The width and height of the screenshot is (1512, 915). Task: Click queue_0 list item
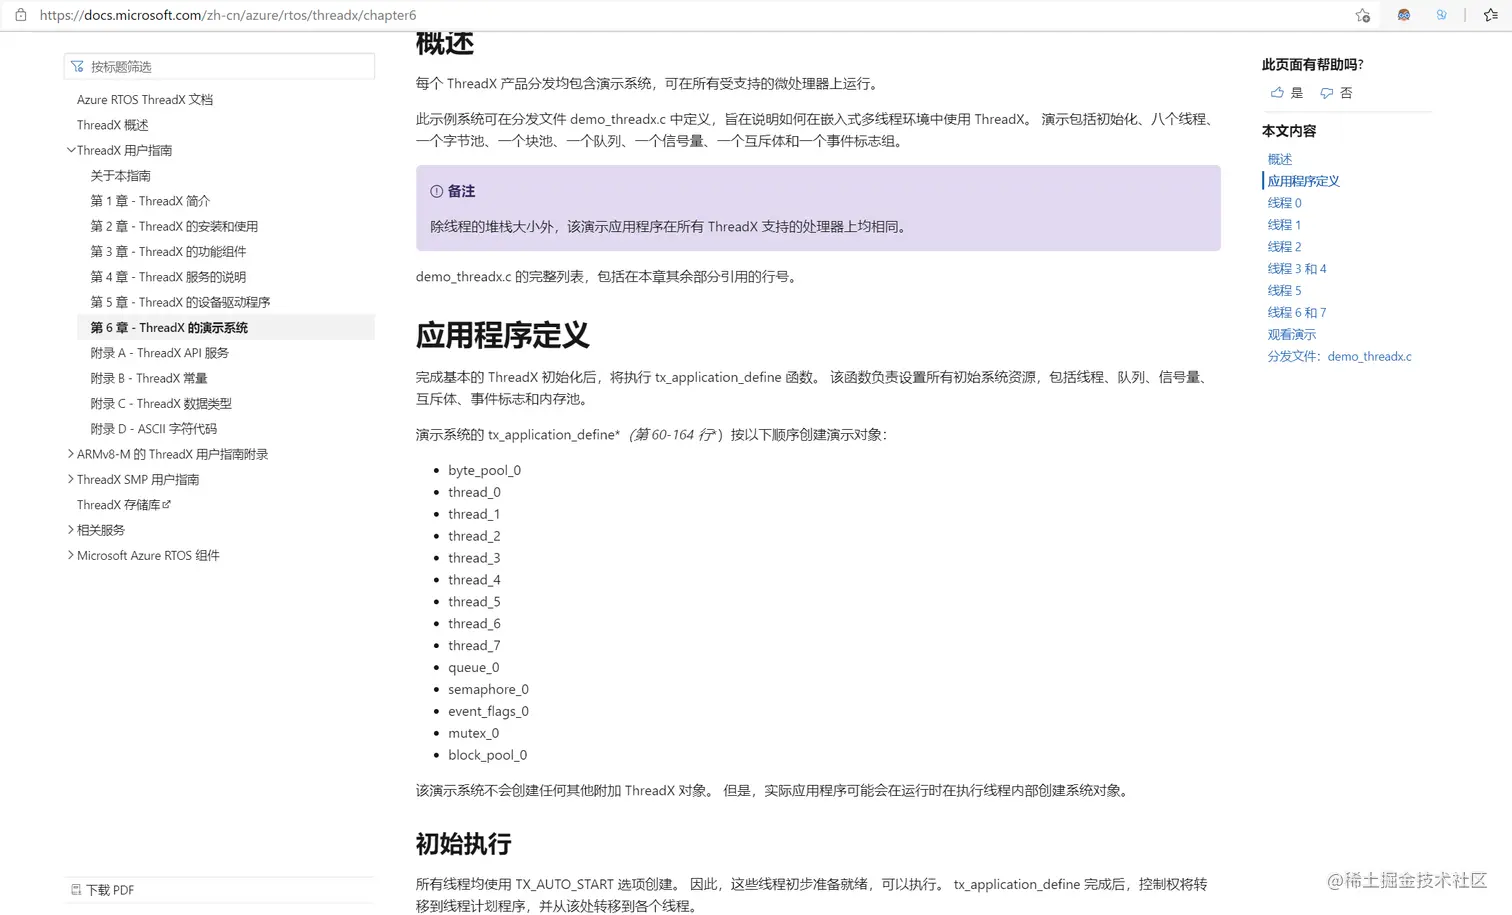coord(473,667)
